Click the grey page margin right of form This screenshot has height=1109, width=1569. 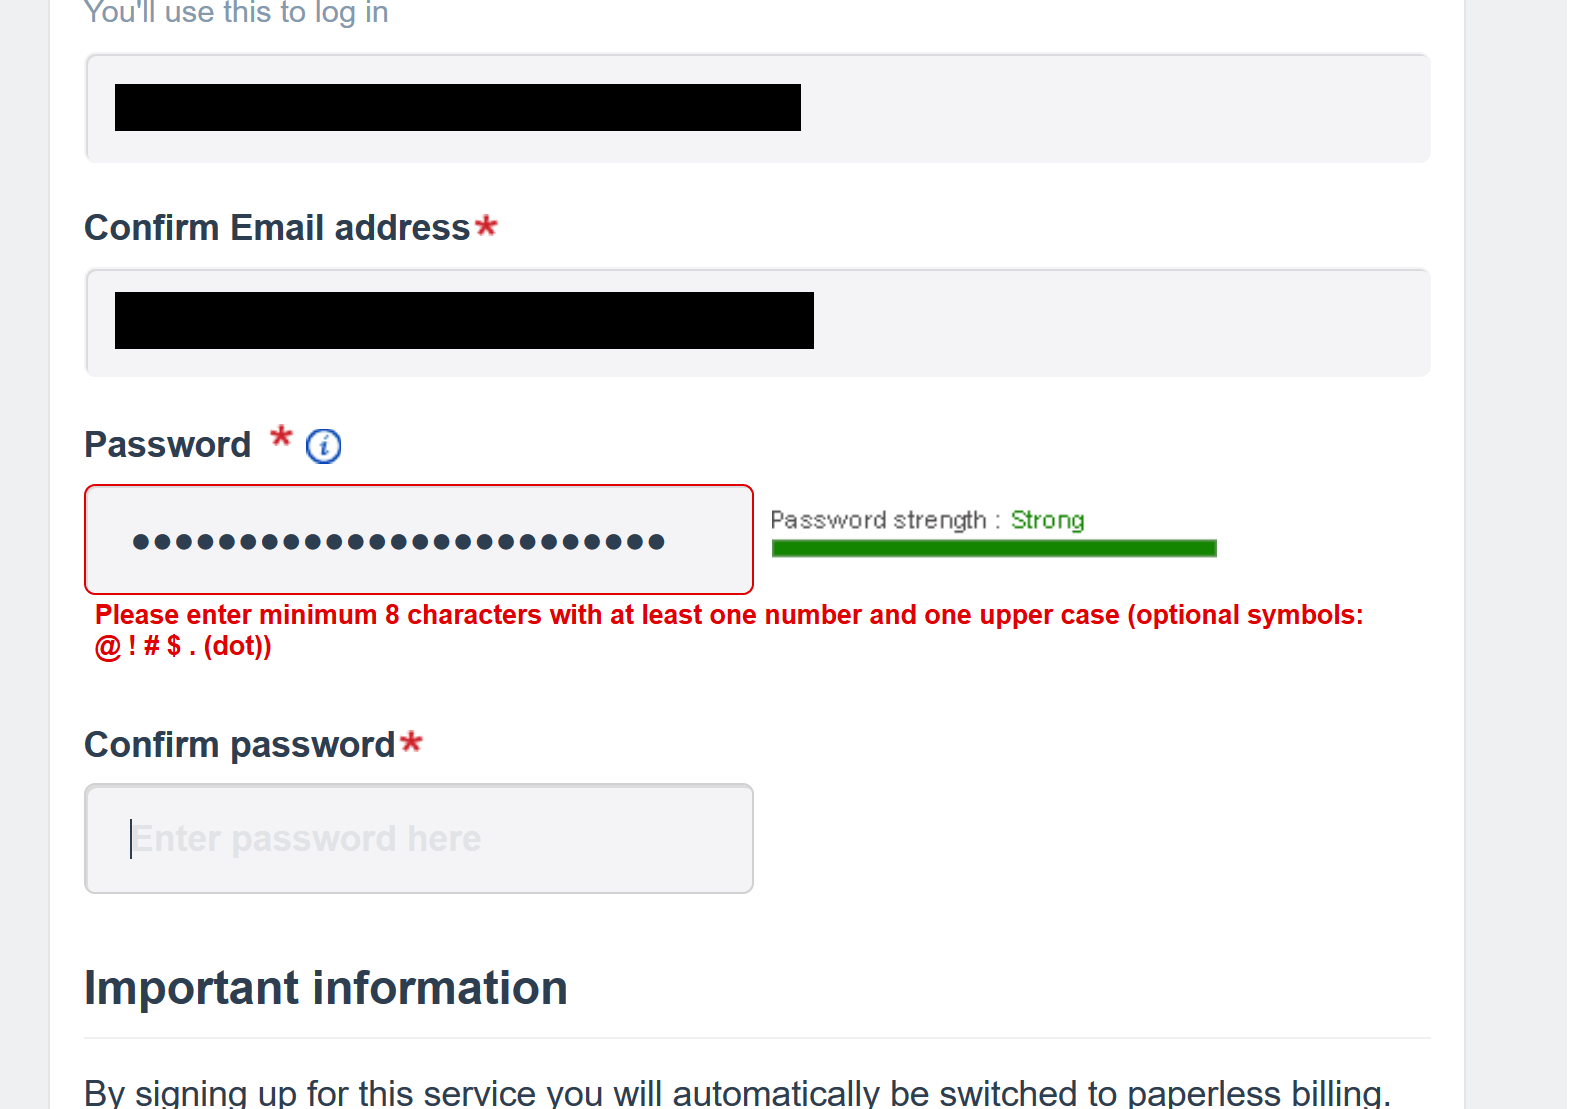[x=1515, y=500]
